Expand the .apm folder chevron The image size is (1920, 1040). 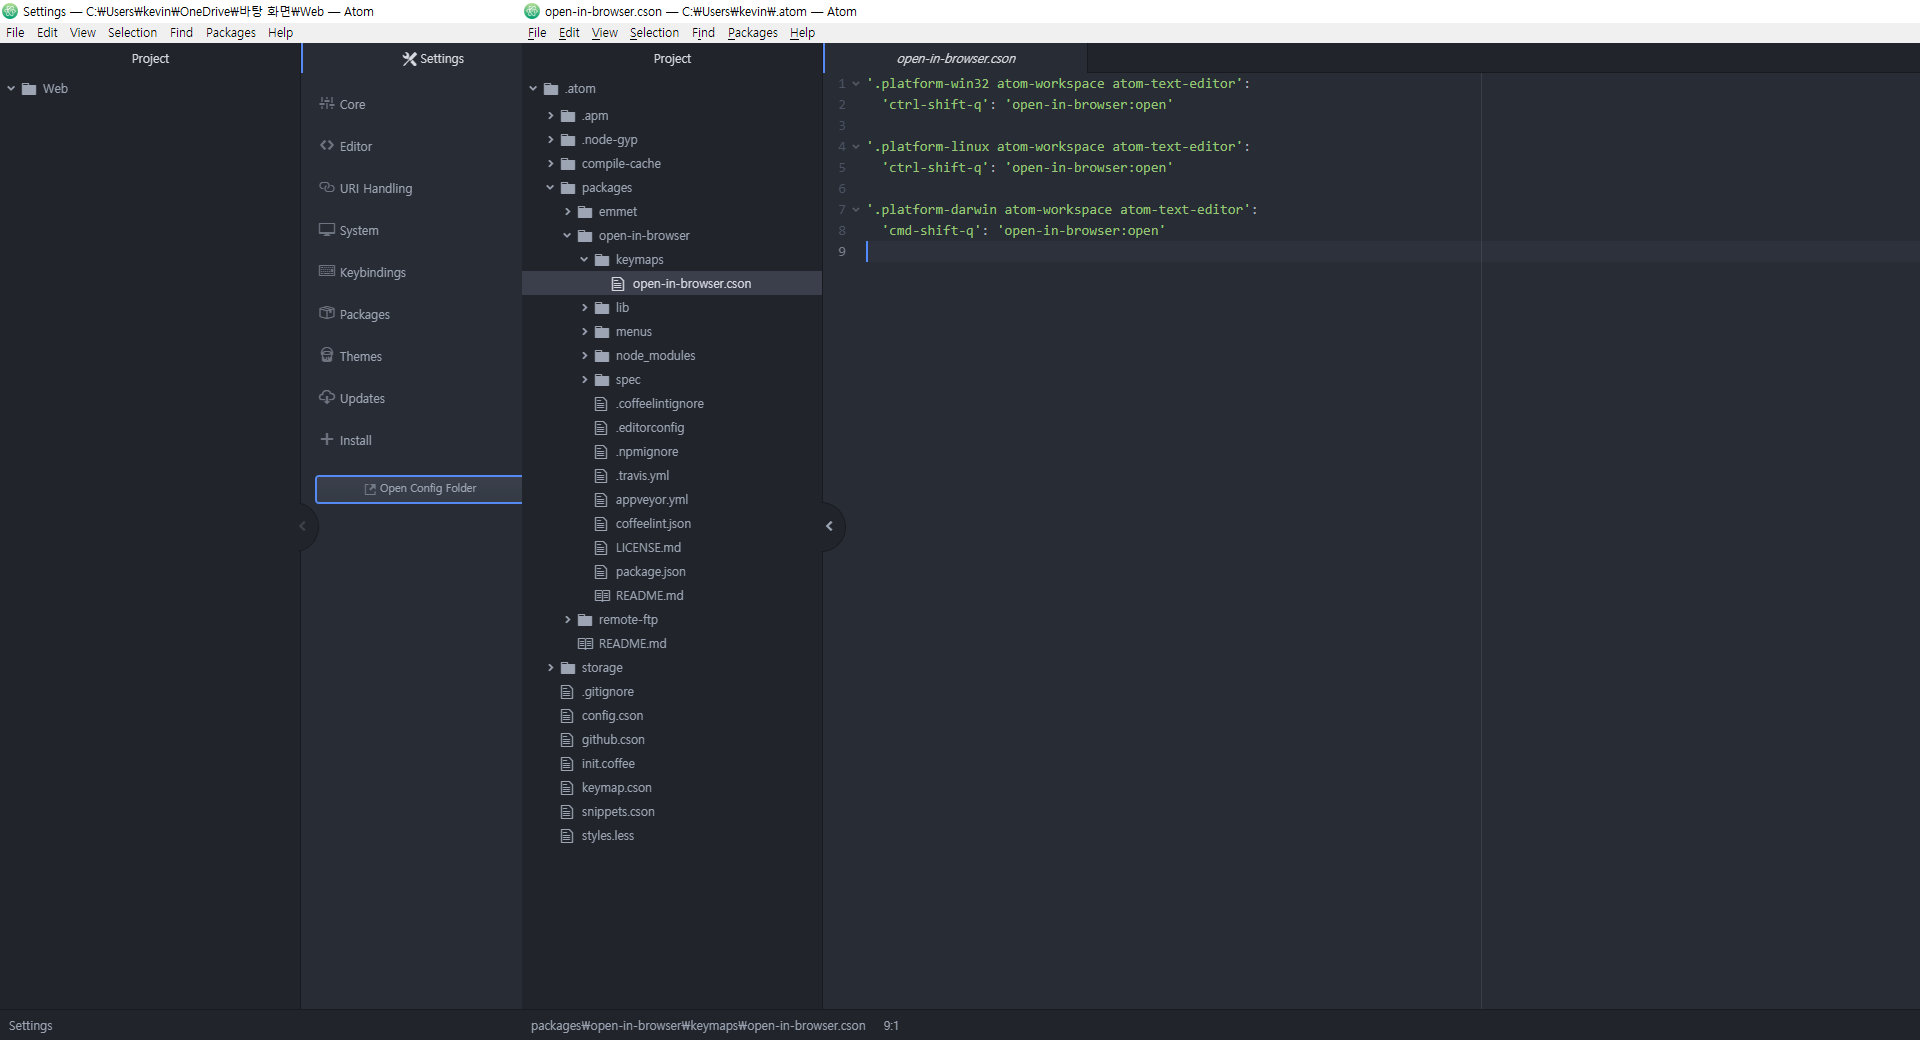550,116
